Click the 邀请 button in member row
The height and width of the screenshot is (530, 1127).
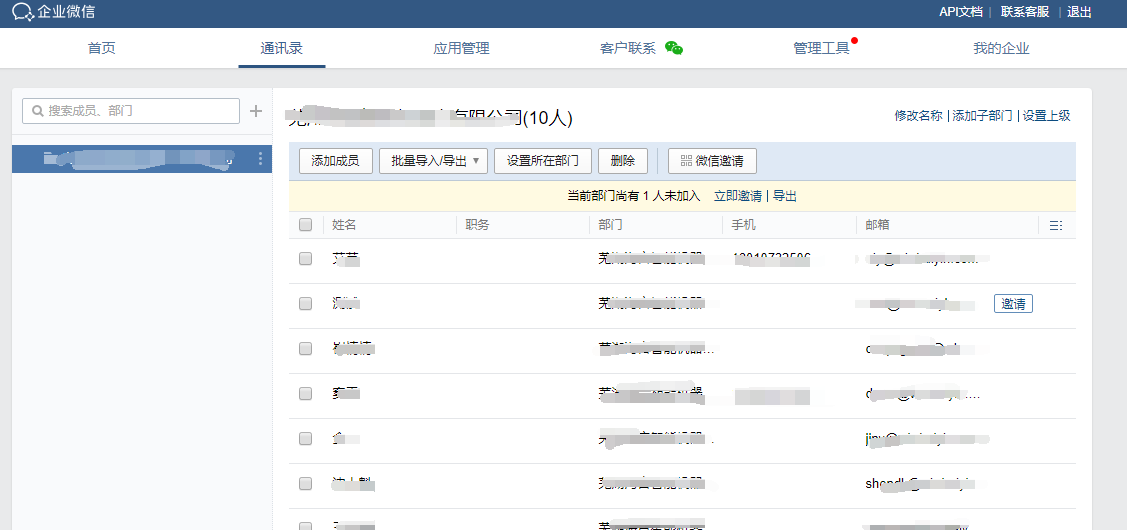pyautogui.click(x=1013, y=304)
